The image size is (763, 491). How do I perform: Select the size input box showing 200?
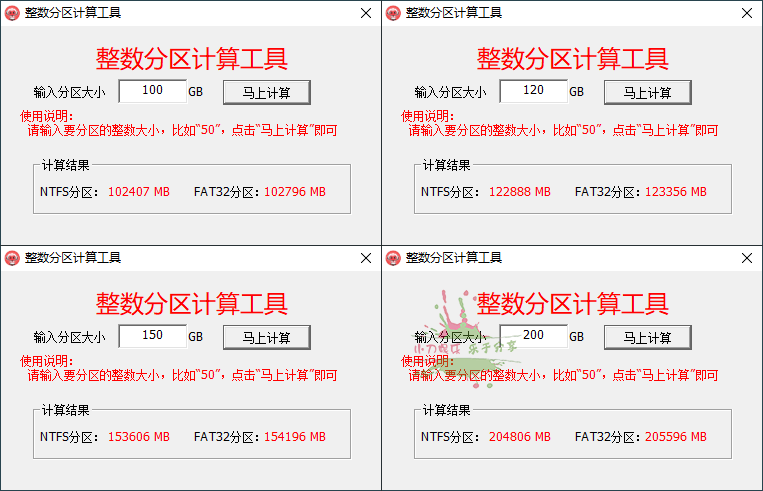(533, 336)
